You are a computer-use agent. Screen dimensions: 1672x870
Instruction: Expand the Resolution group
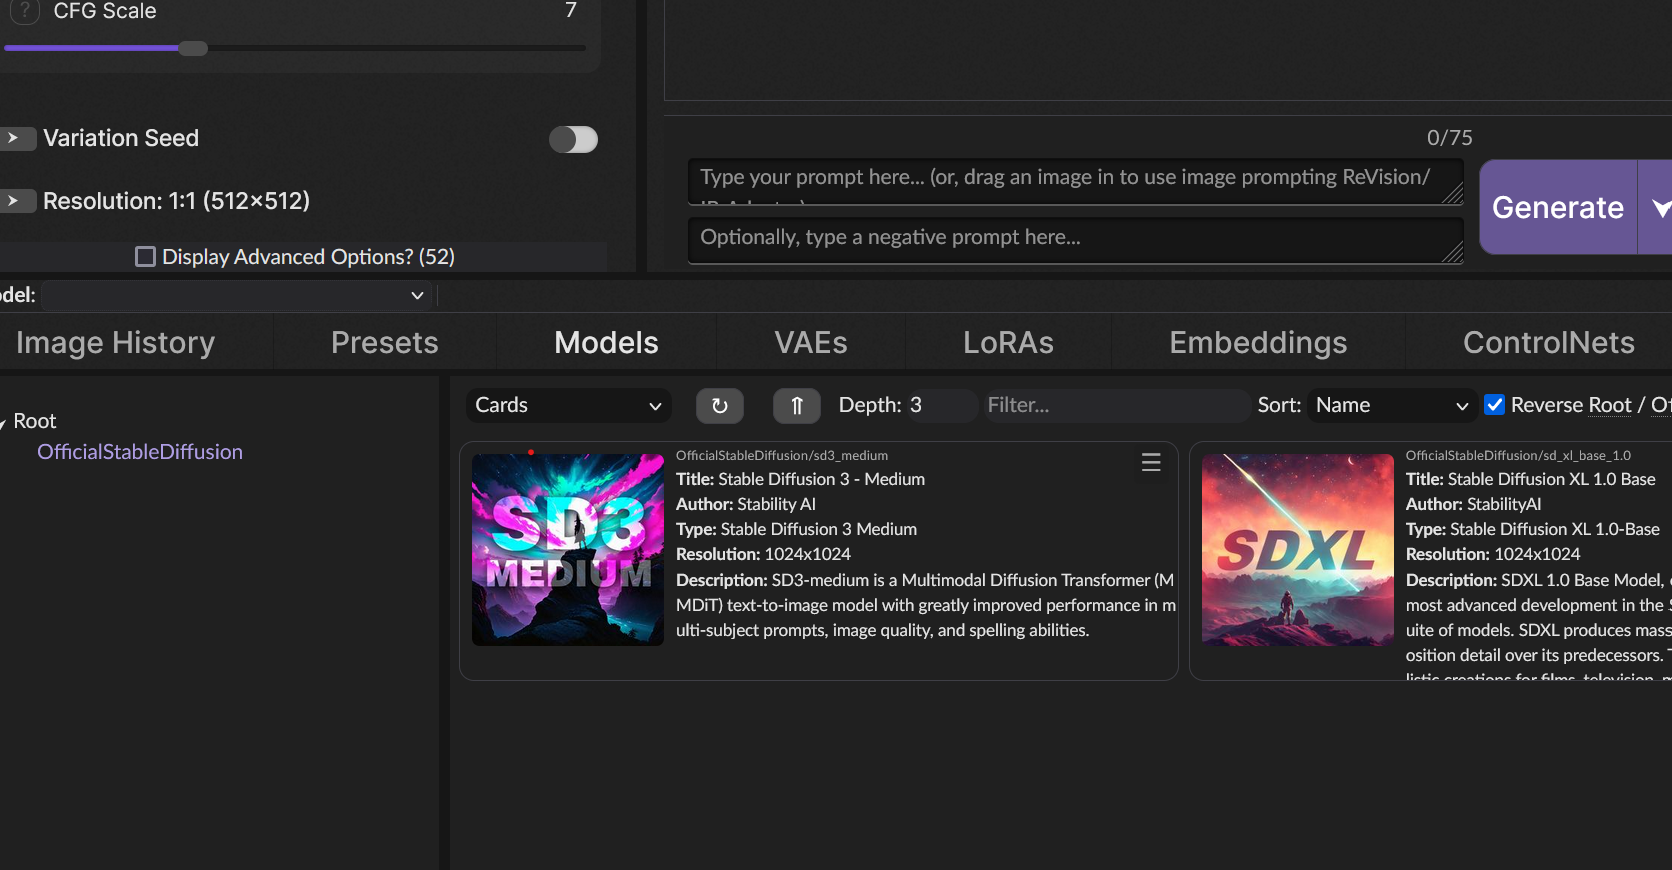tap(16, 201)
